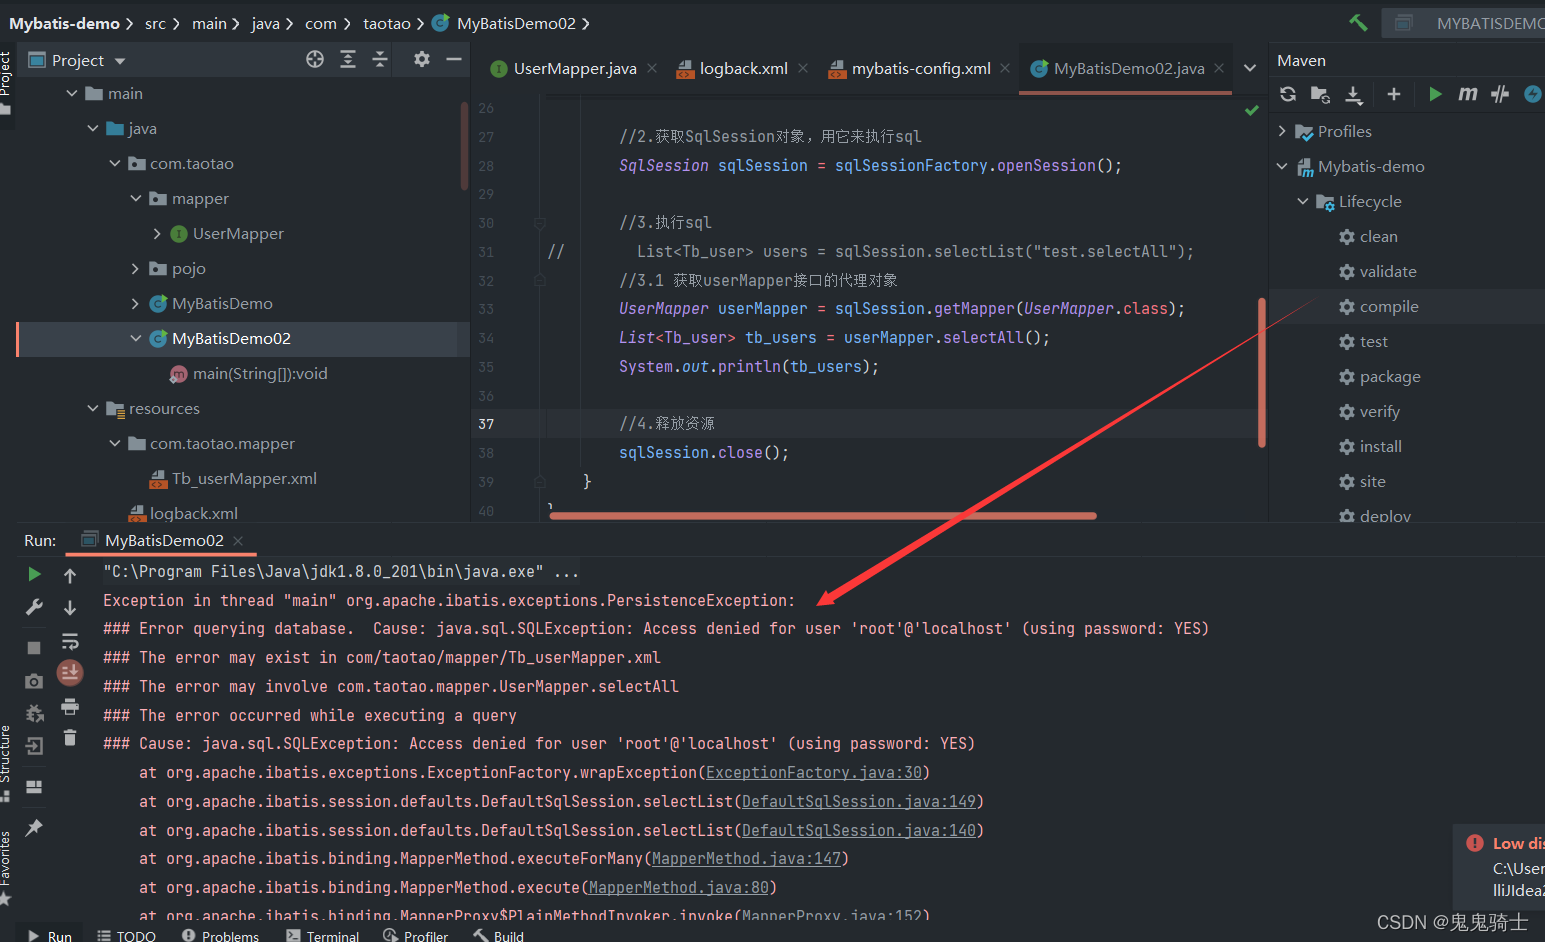Toggle Maven skip tests mode icon

pyautogui.click(x=1500, y=94)
